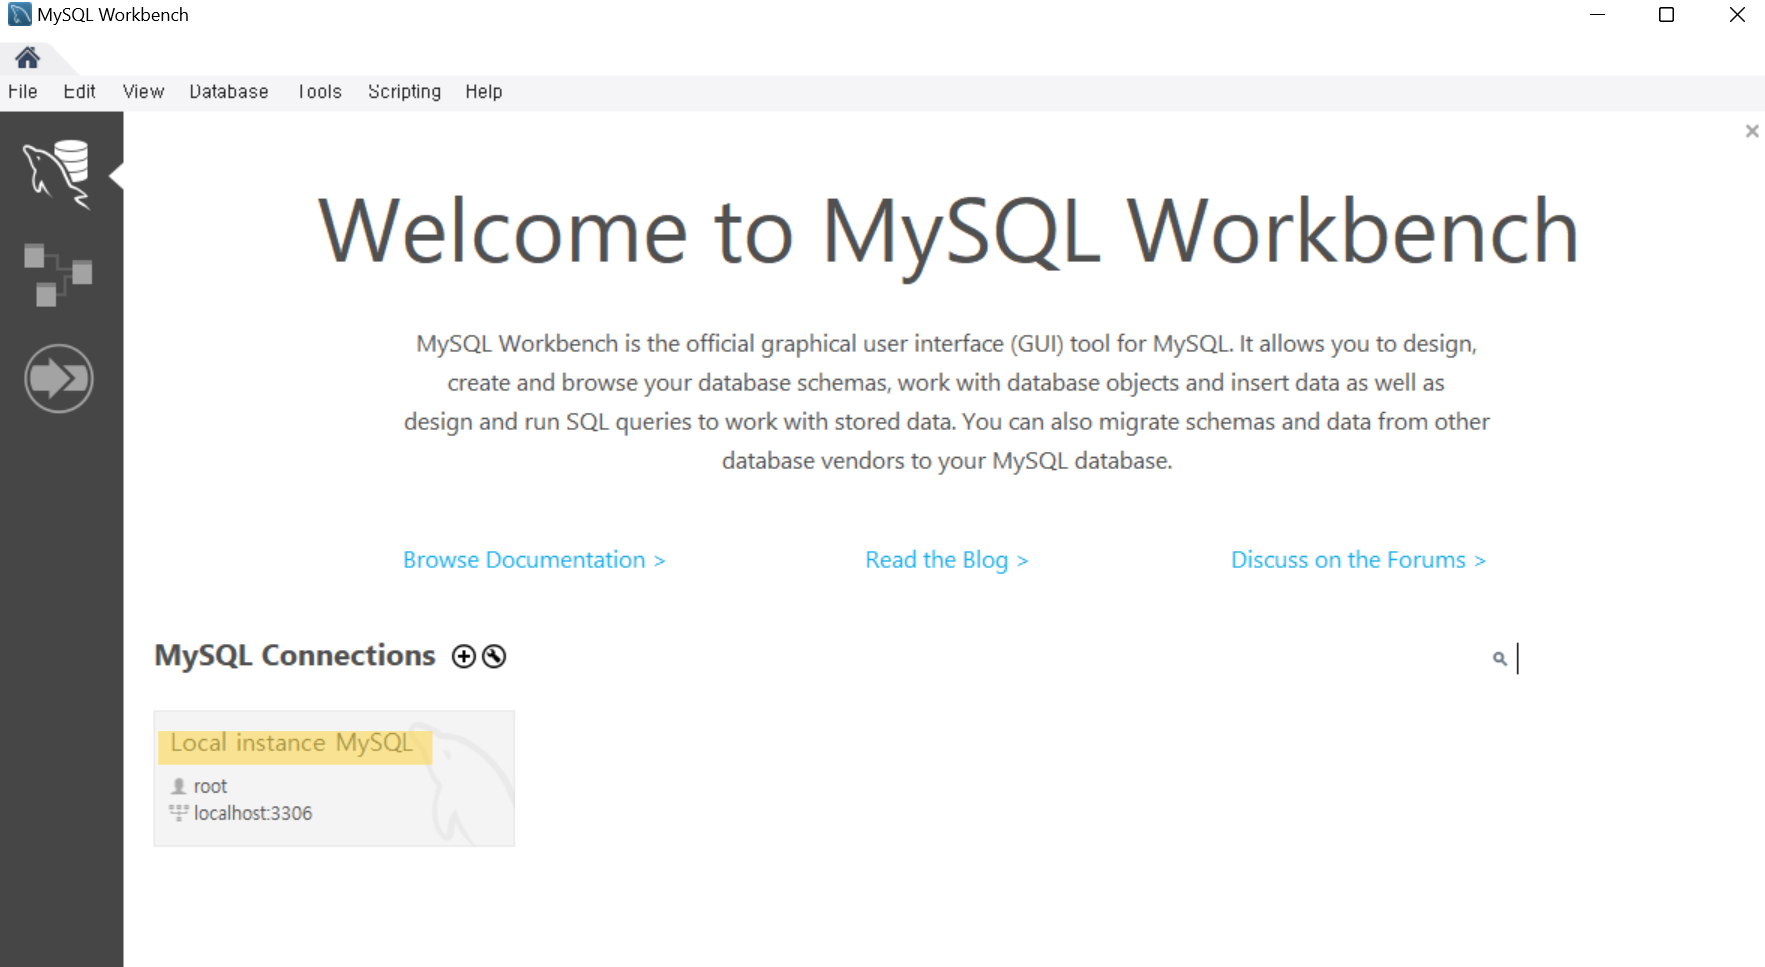The height and width of the screenshot is (967, 1765).
Task: Open the Edit menu
Action: [x=79, y=92]
